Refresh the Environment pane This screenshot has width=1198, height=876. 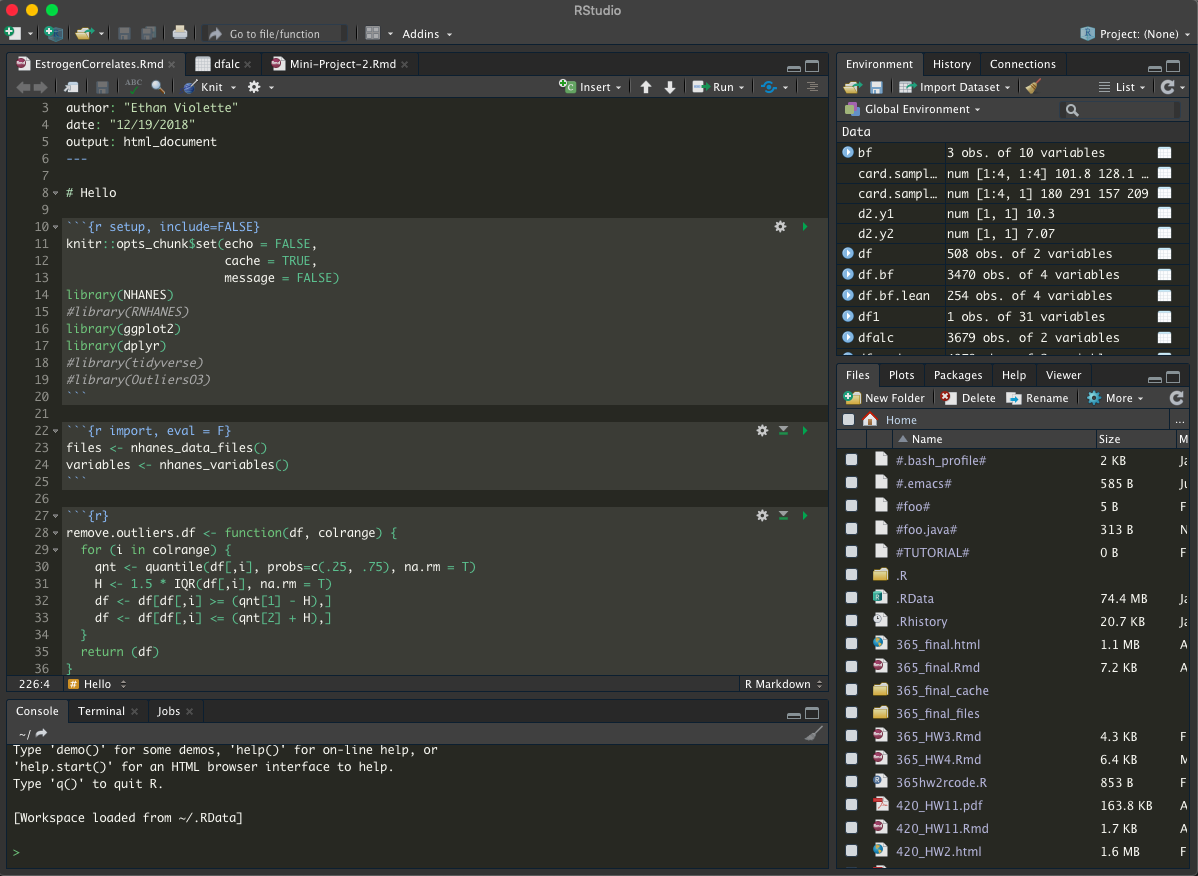[1167, 87]
